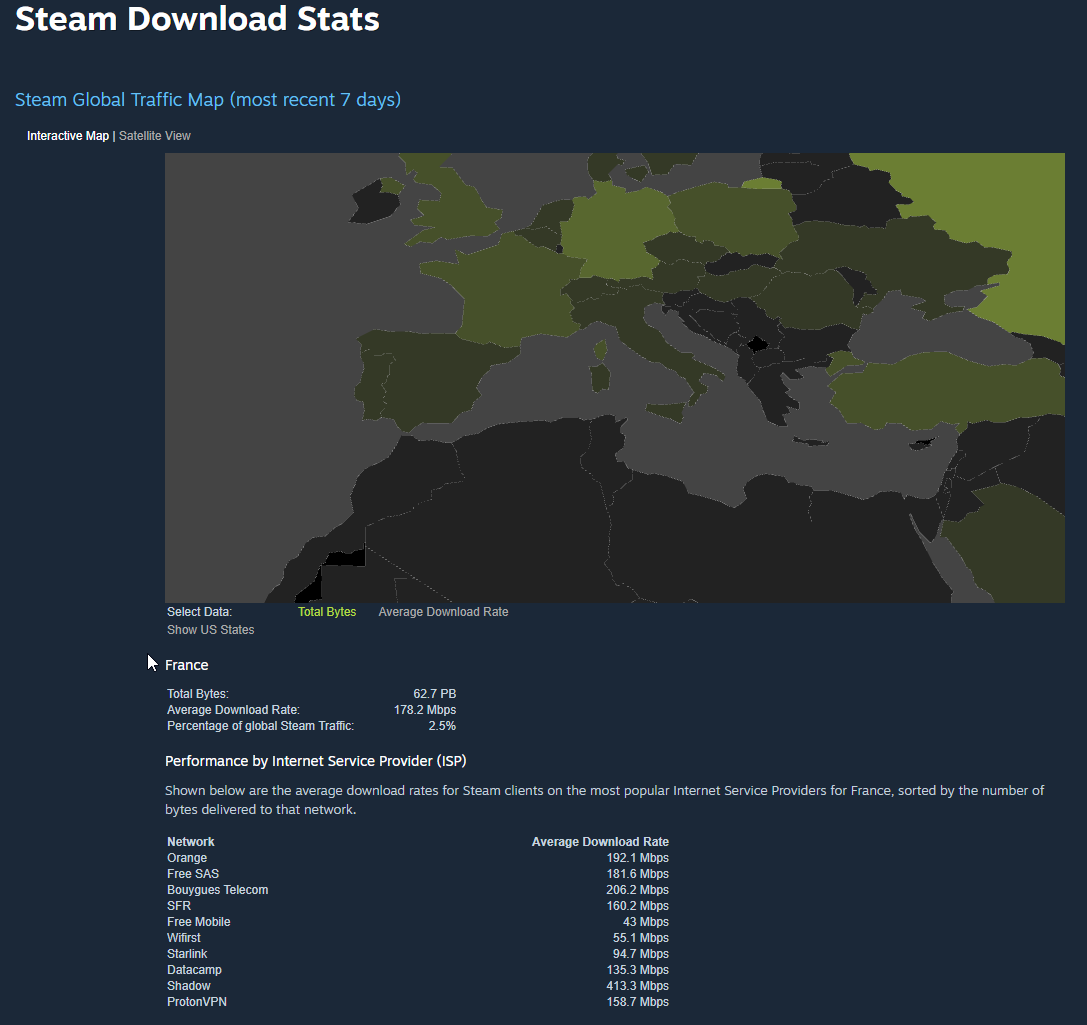Click the SFR network row name

(x=179, y=905)
